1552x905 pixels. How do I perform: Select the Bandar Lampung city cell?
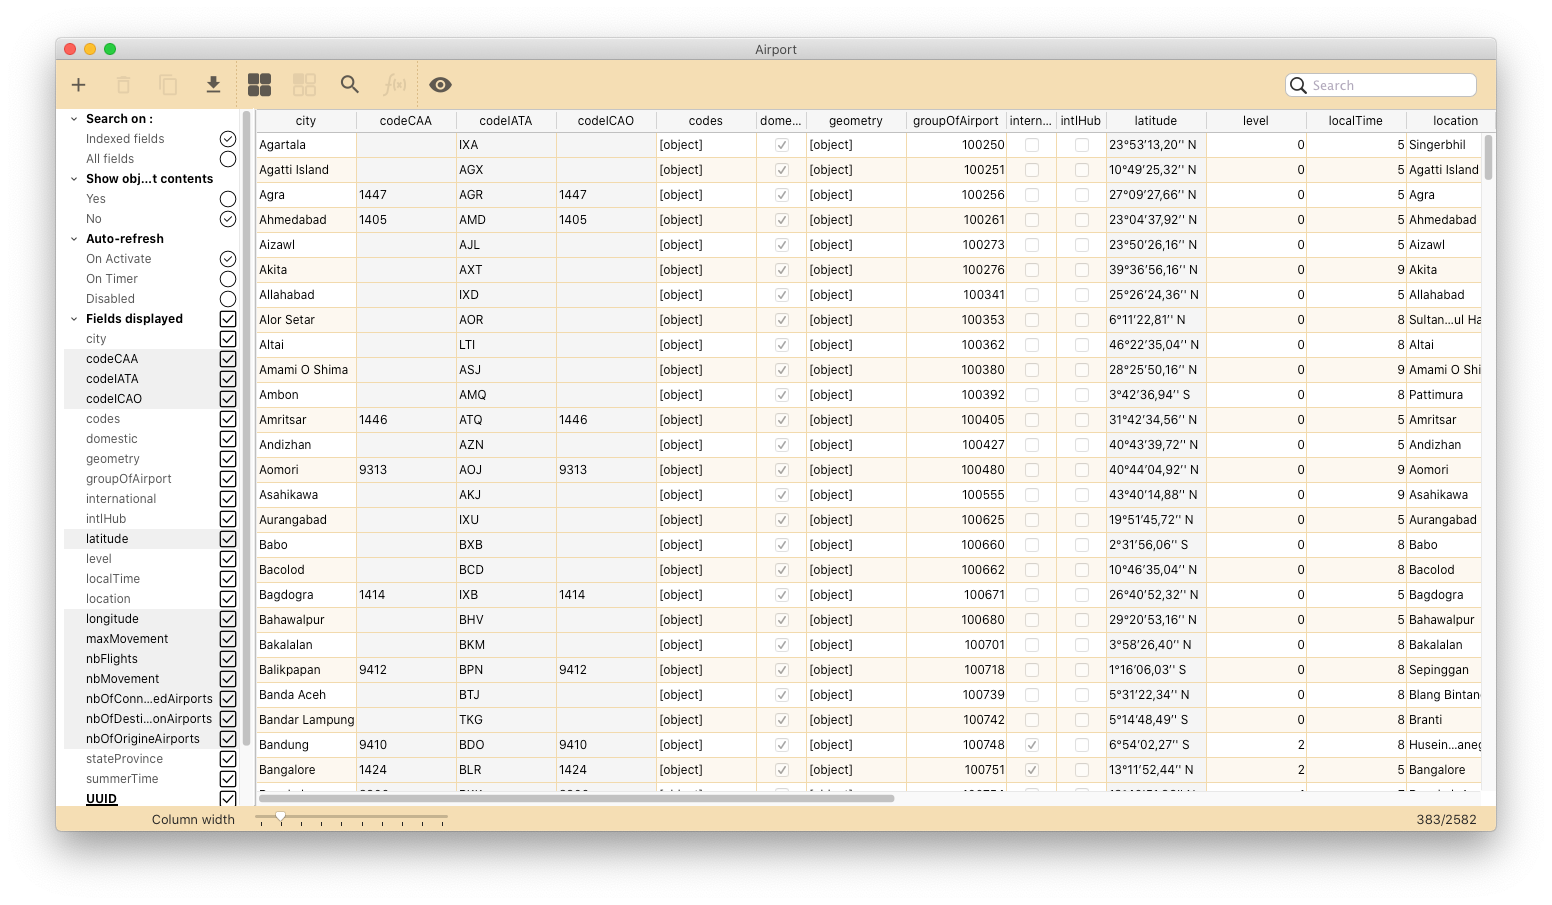[306, 720]
